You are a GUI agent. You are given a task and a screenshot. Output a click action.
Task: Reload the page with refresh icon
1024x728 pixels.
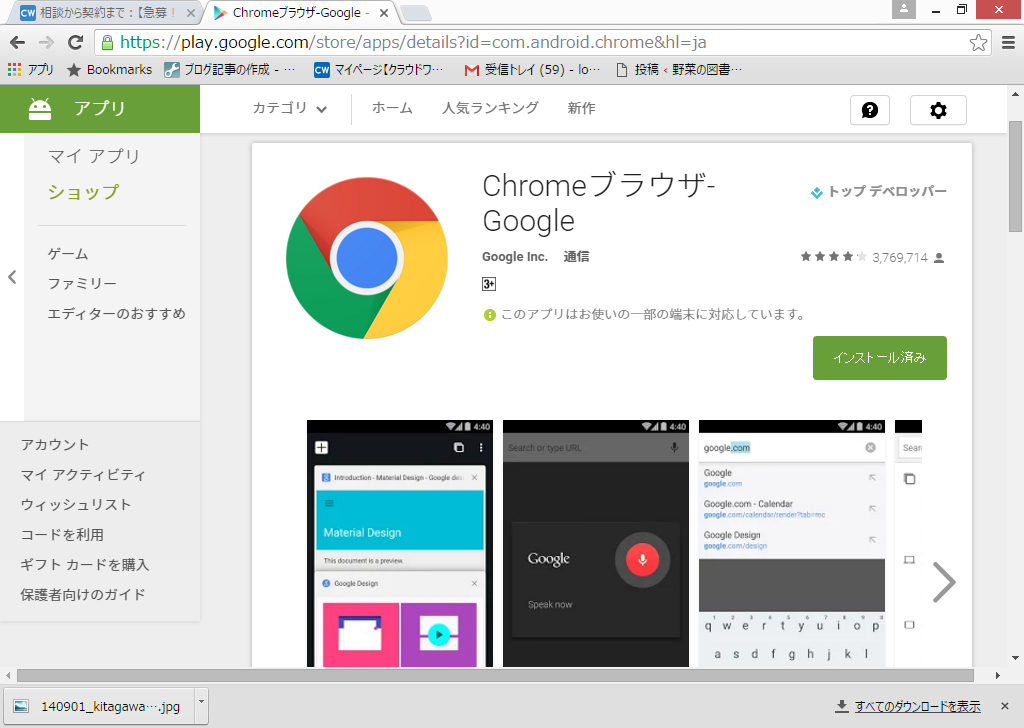pos(75,42)
